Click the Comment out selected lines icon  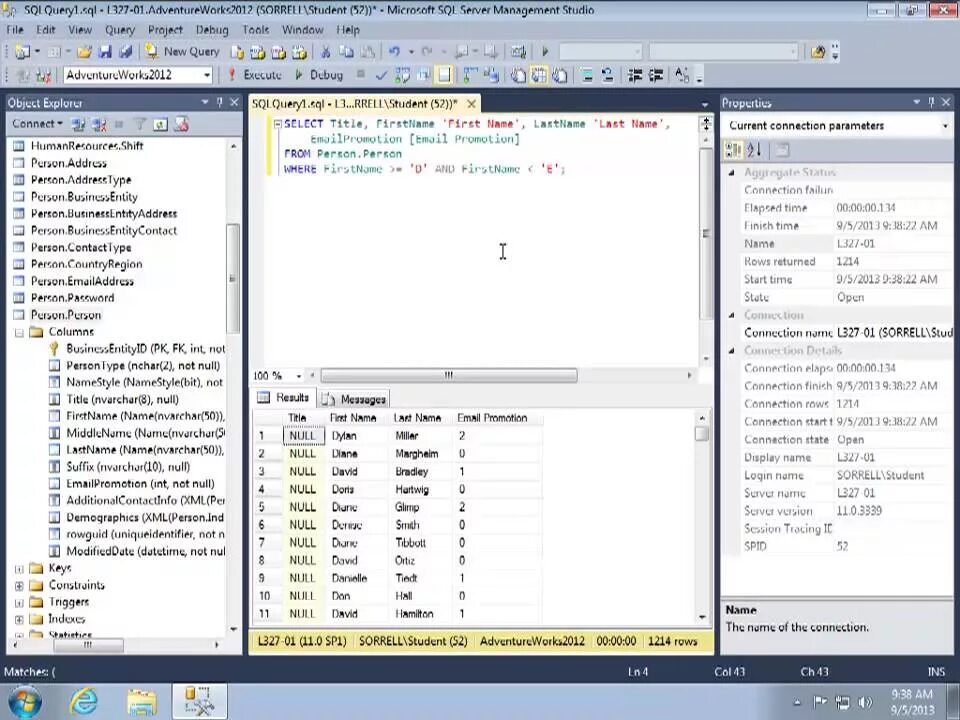[x=587, y=75]
